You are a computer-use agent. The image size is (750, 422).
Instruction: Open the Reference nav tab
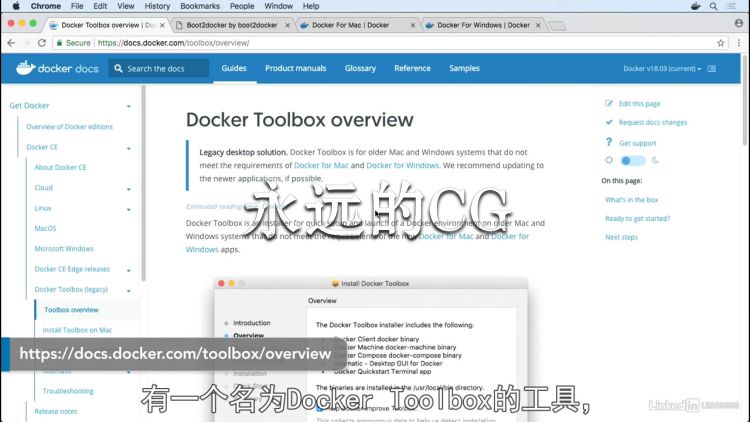(x=412, y=68)
